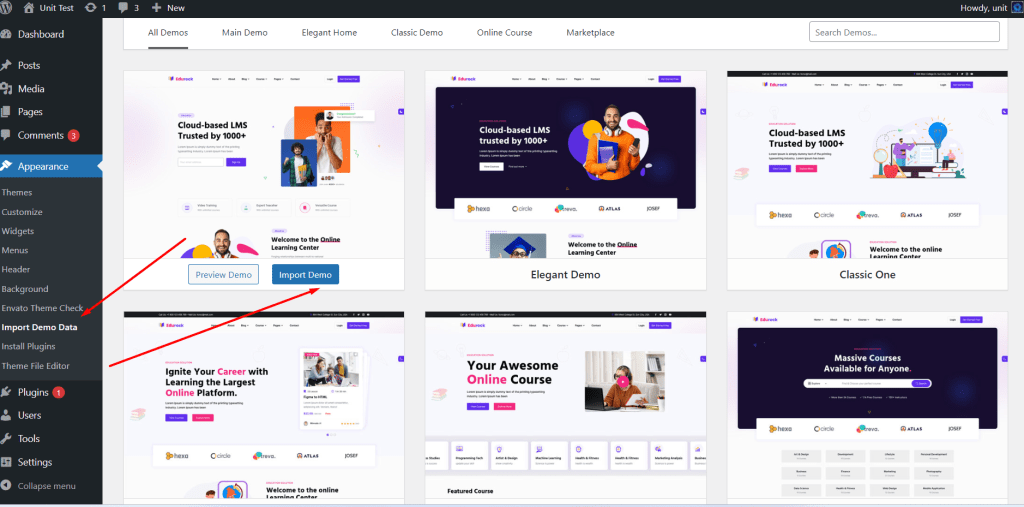Open the comments bubble icon in admin bar

[x=124, y=8]
